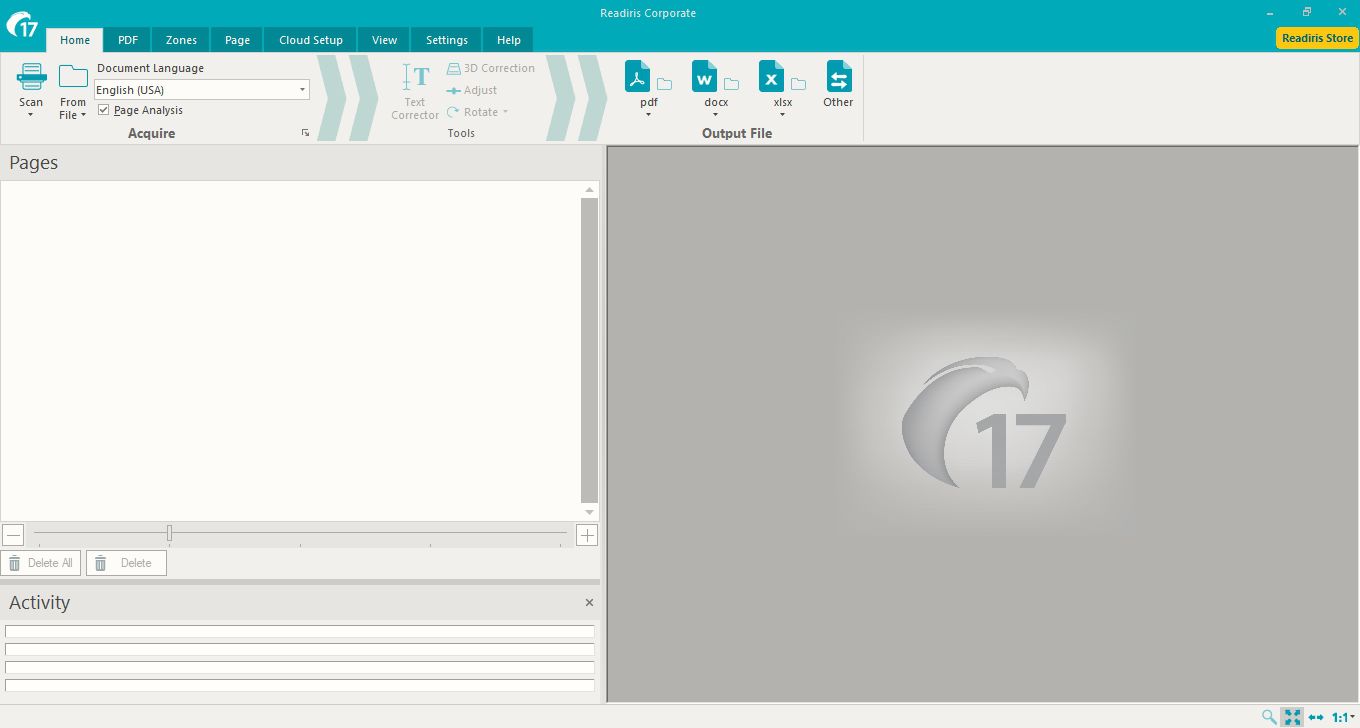Image resolution: width=1360 pixels, height=728 pixels.
Task: Choose the Adjust tool
Action: coord(472,90)
